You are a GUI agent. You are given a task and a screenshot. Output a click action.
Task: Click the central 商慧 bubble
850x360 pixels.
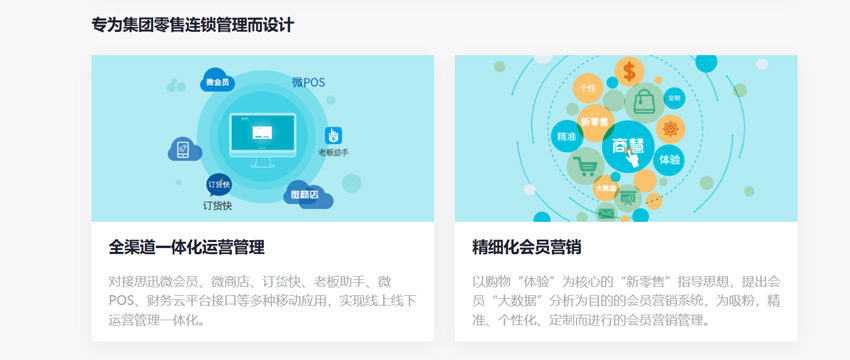click(x=628, y=146)
